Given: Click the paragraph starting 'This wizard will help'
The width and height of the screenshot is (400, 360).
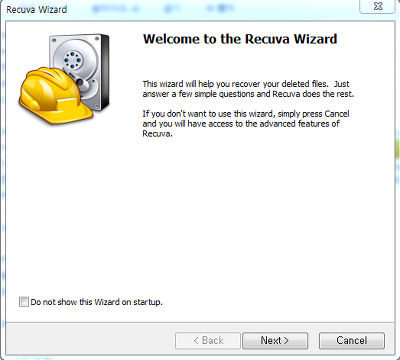Looking at the screenshot, I should pyautogui.click(x=248, y=89).
